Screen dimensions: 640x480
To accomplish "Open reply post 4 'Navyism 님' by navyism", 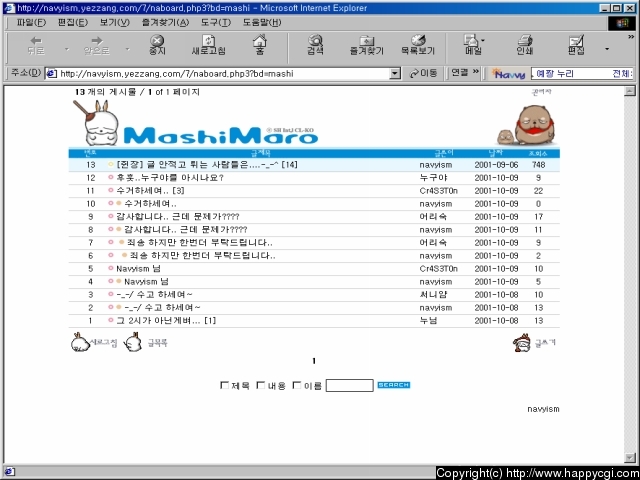I will [146, 282].
